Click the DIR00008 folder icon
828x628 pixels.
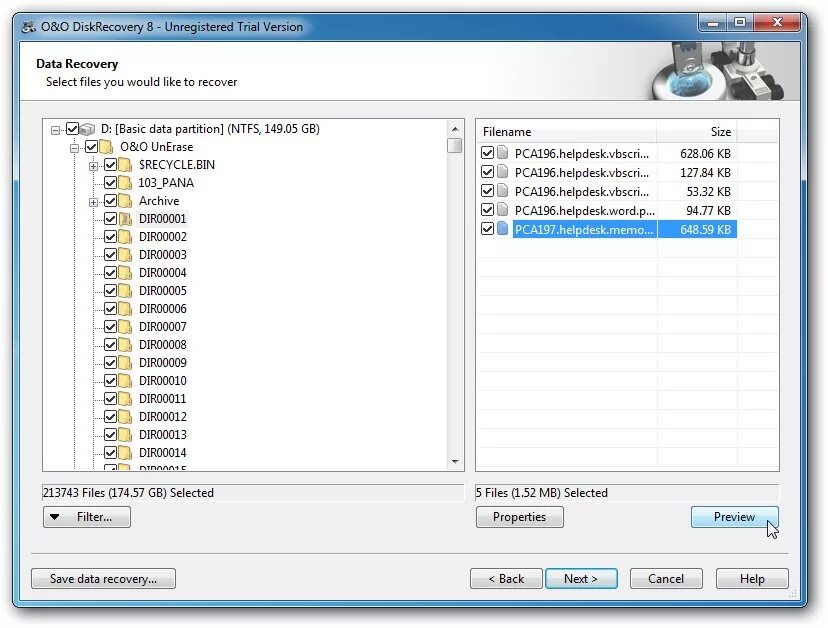click(x=125, y=344)
